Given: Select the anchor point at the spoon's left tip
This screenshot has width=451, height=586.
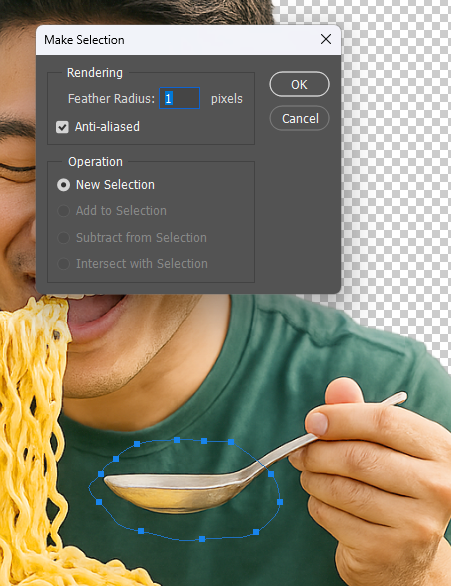Looking at the screenshot, I should click(101, 474).
